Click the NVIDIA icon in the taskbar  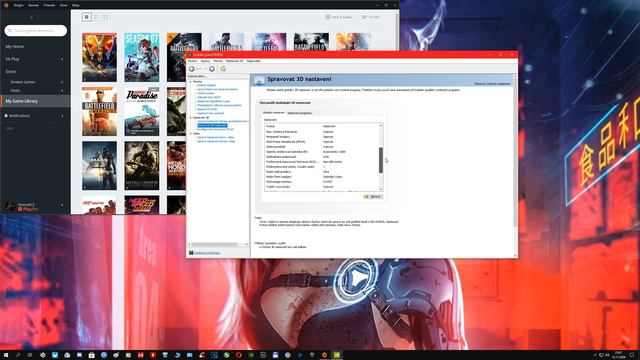pos(336,355)
